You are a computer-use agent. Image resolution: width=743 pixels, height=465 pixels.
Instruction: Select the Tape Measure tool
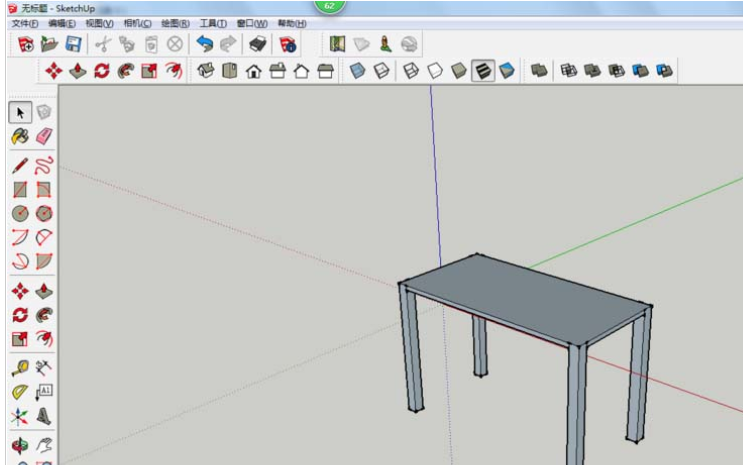pos(21,368)
